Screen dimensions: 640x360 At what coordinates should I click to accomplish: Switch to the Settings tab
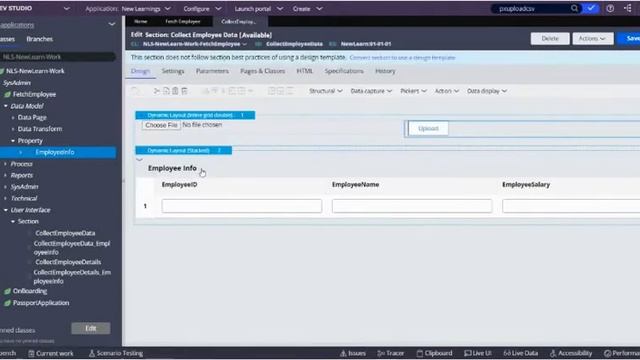coord(173,71)
